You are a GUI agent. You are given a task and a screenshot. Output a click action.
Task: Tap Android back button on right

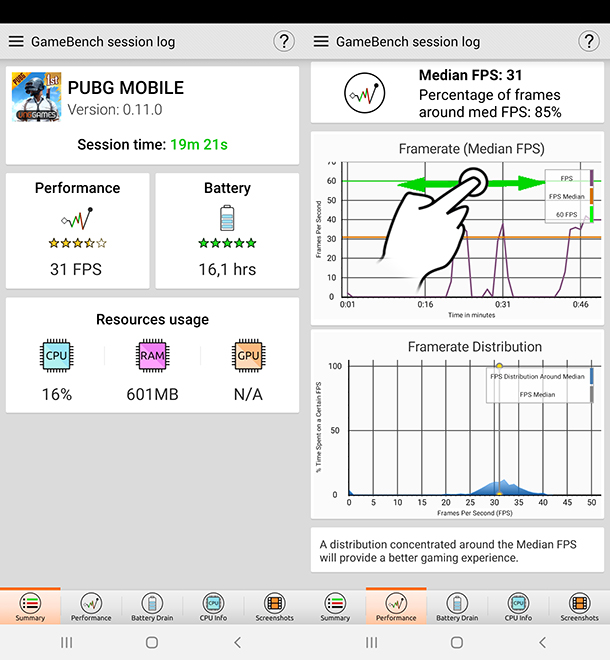tap(542, 642)
